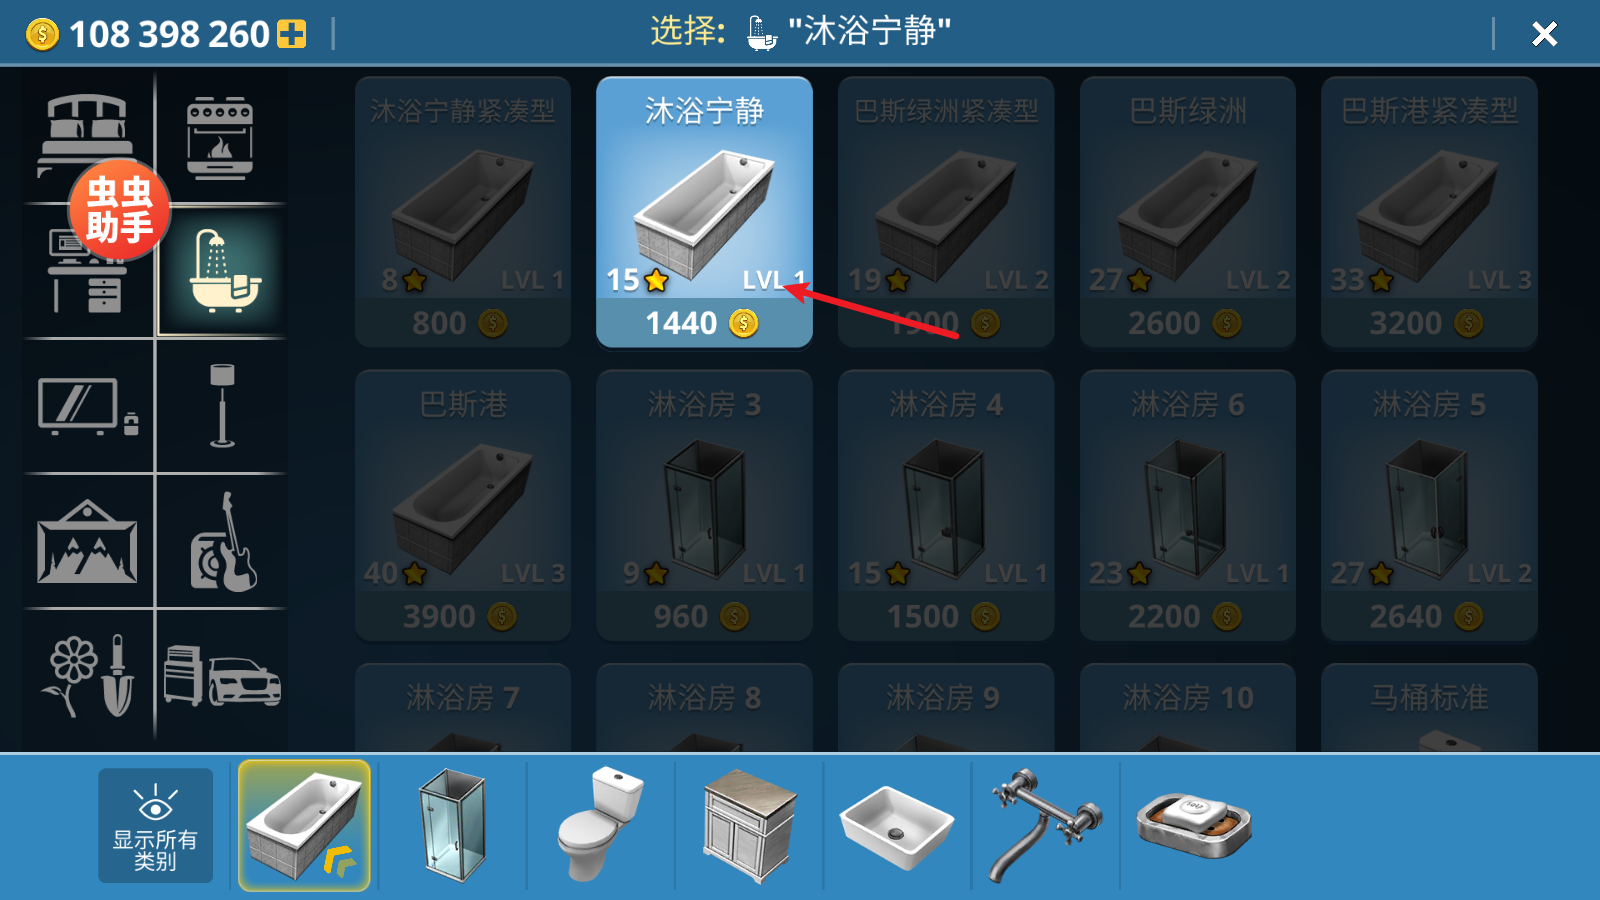Open the flower and shovel garden category
1600x900 pixels.
point(88,675)
